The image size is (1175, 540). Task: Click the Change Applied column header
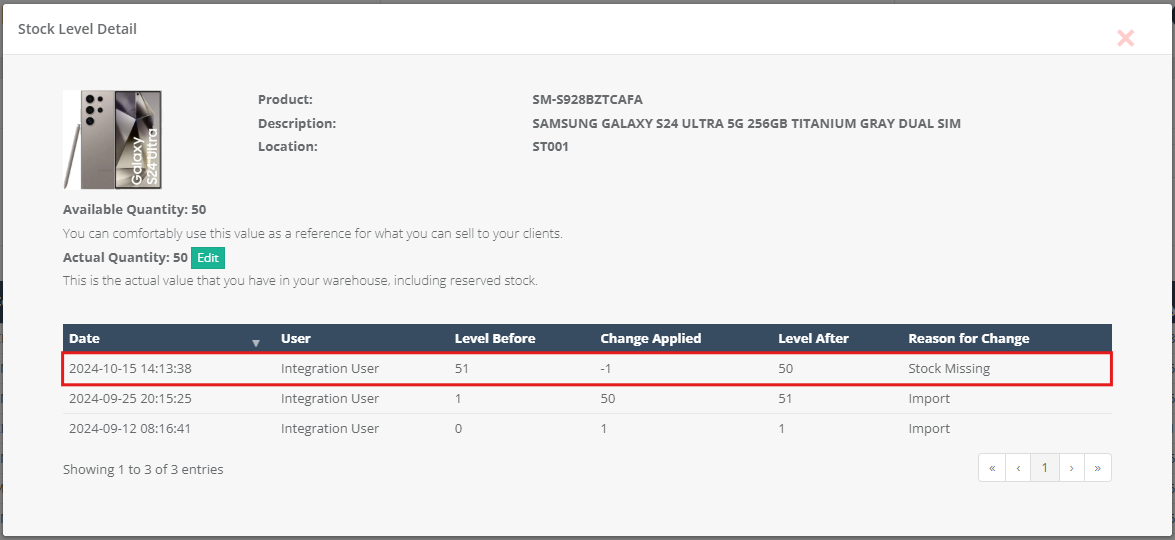point(650,339)
